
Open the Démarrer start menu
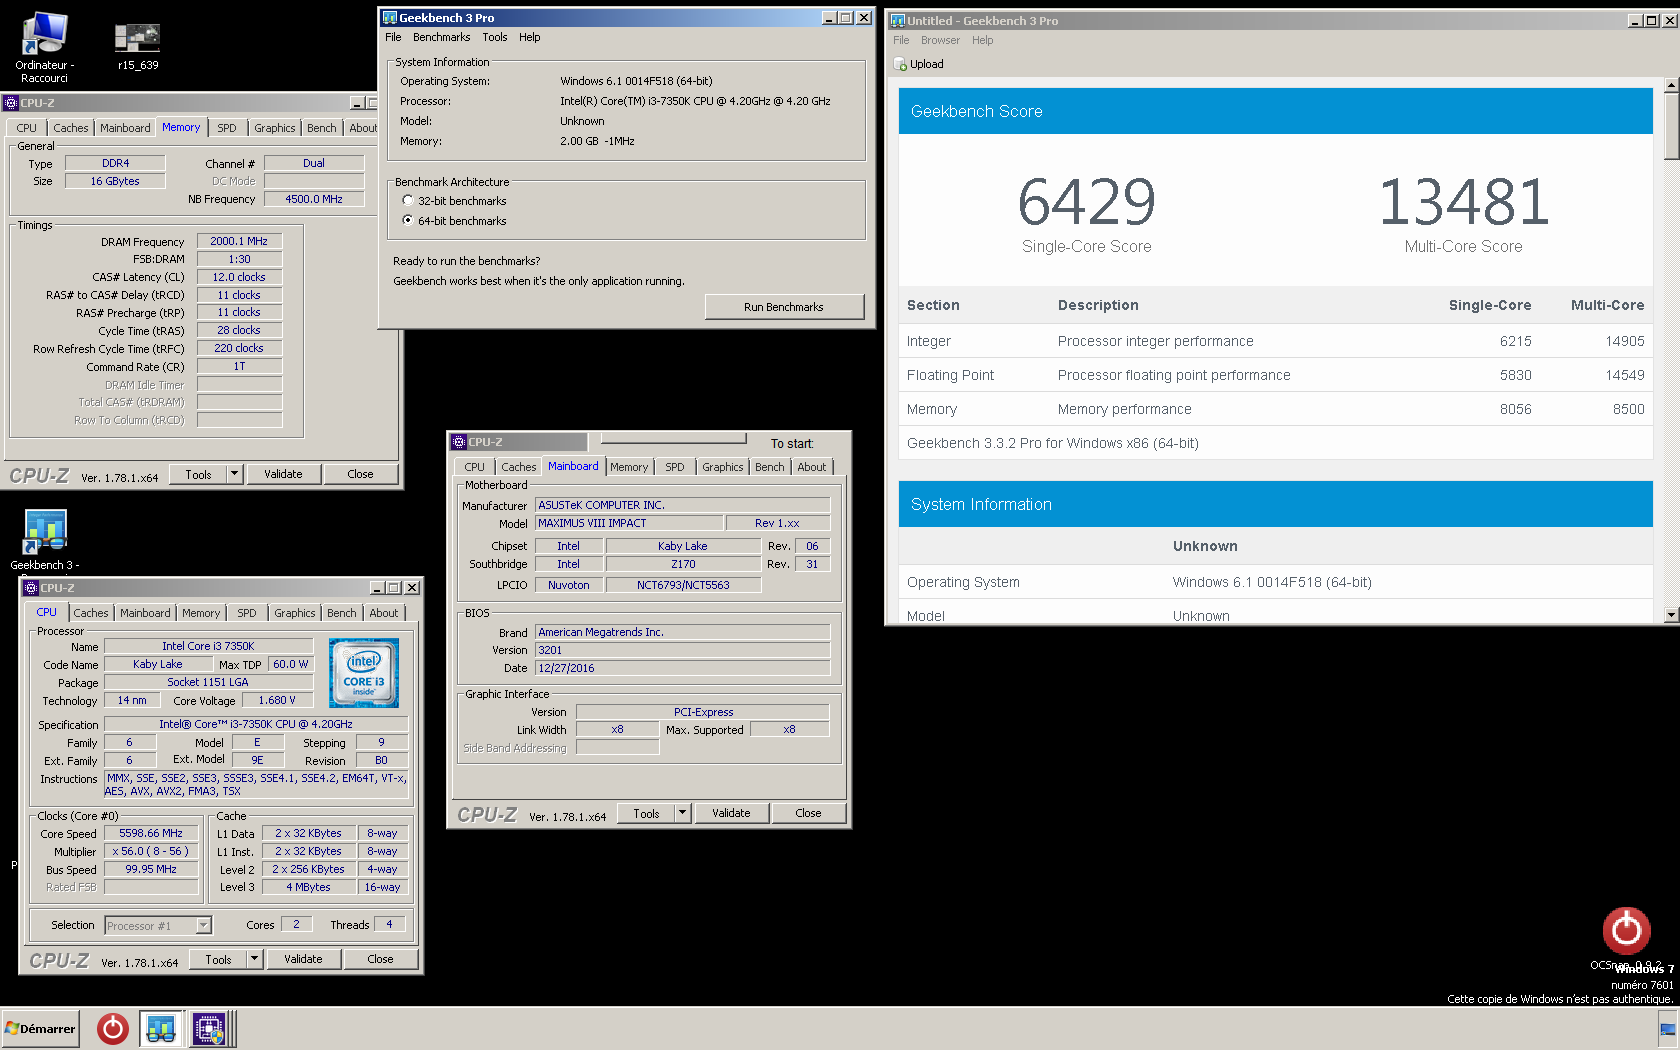pos(40,1028)
